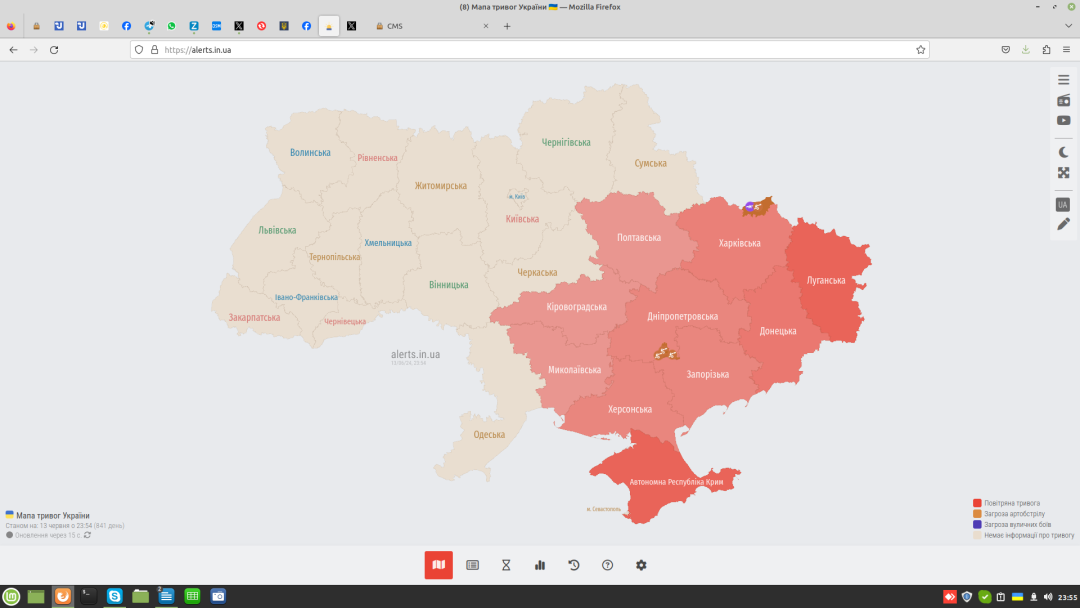Toggle fullscreen map mode
Viewport: 1080px width, 608px height.
[1063, 171]
